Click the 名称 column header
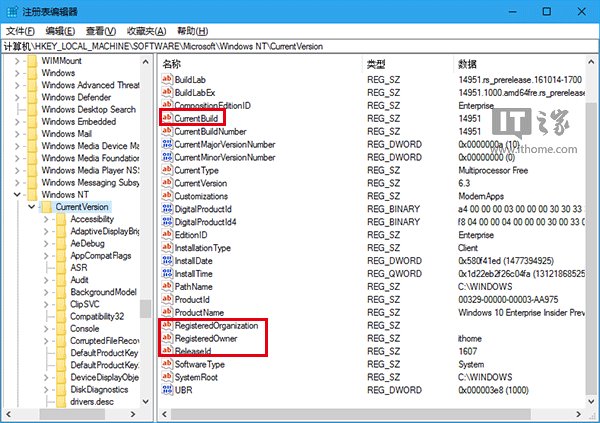This screenshot has width=600, height=423. [259, 64]
